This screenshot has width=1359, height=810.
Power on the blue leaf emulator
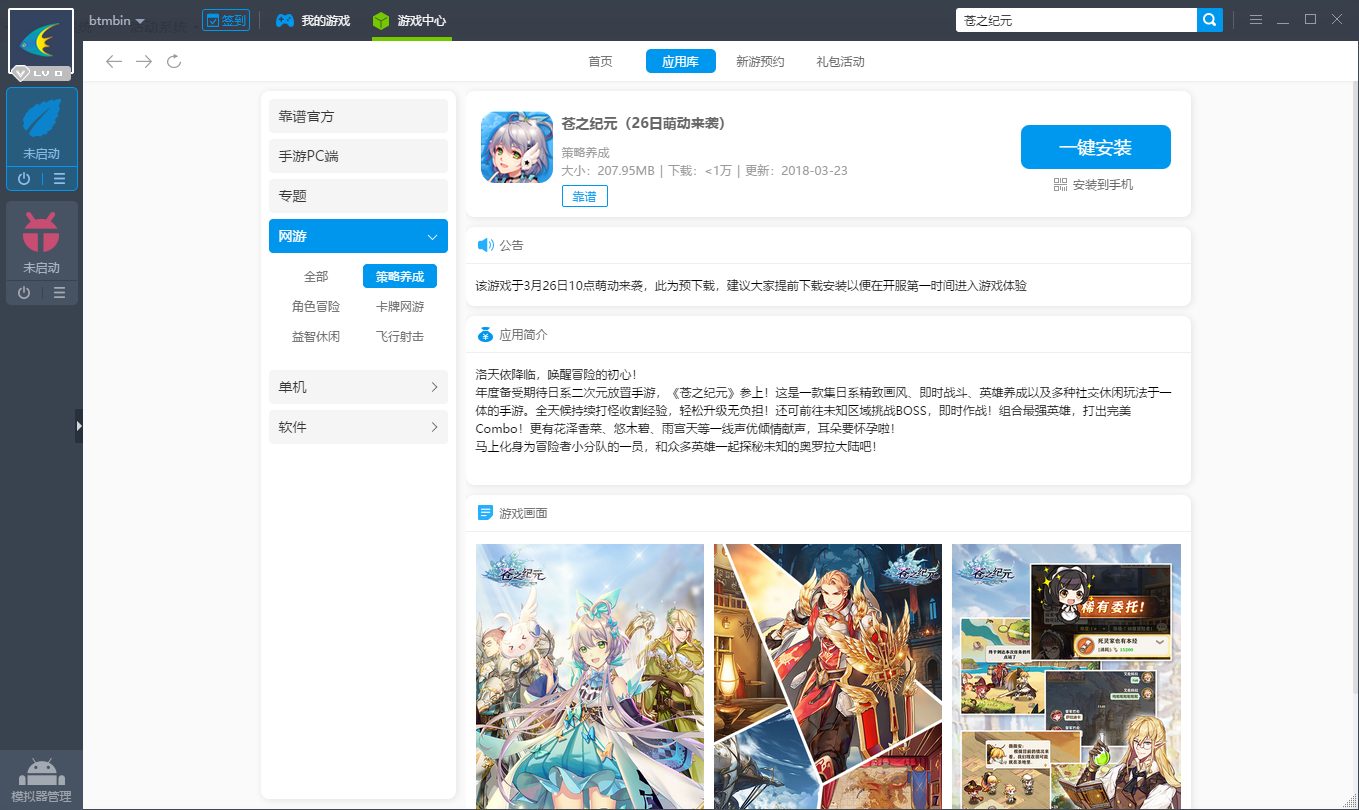click(x=24, y=179)
